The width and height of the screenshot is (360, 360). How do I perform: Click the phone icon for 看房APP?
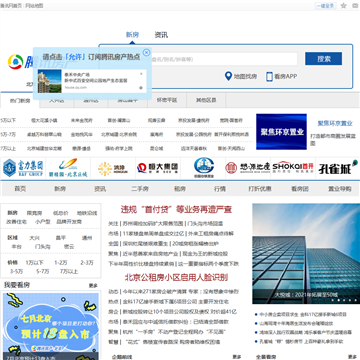pos(269,76)
